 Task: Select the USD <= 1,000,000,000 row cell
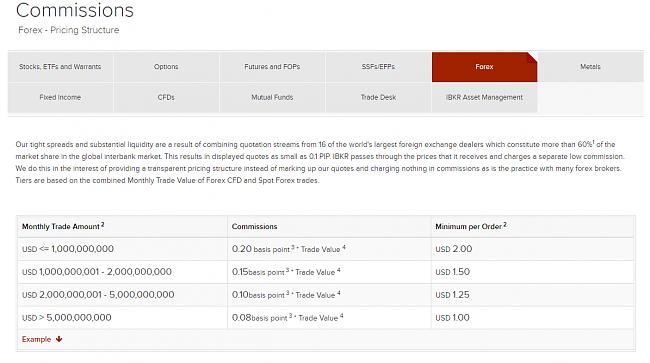(x=122, y=249)
